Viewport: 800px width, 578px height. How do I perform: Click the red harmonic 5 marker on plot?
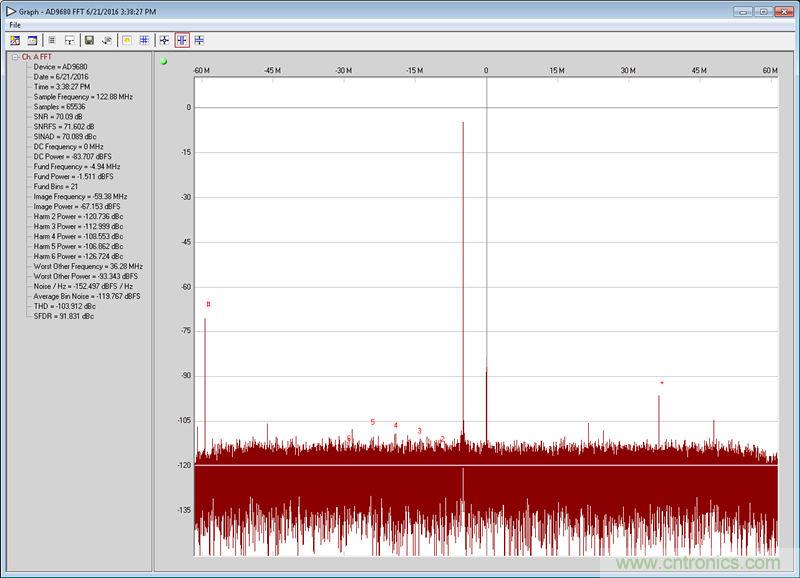tap(373, 422)
